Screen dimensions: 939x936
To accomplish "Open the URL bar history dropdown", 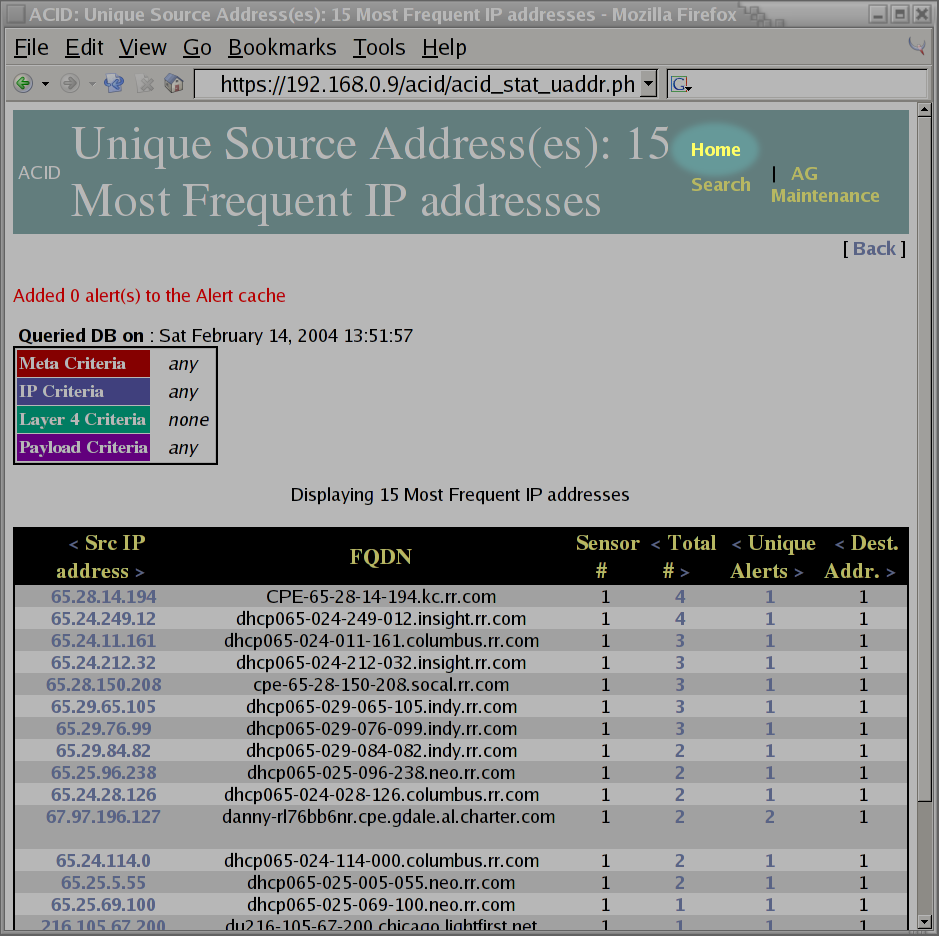I will pyautogui.click(x=648, y=84).
